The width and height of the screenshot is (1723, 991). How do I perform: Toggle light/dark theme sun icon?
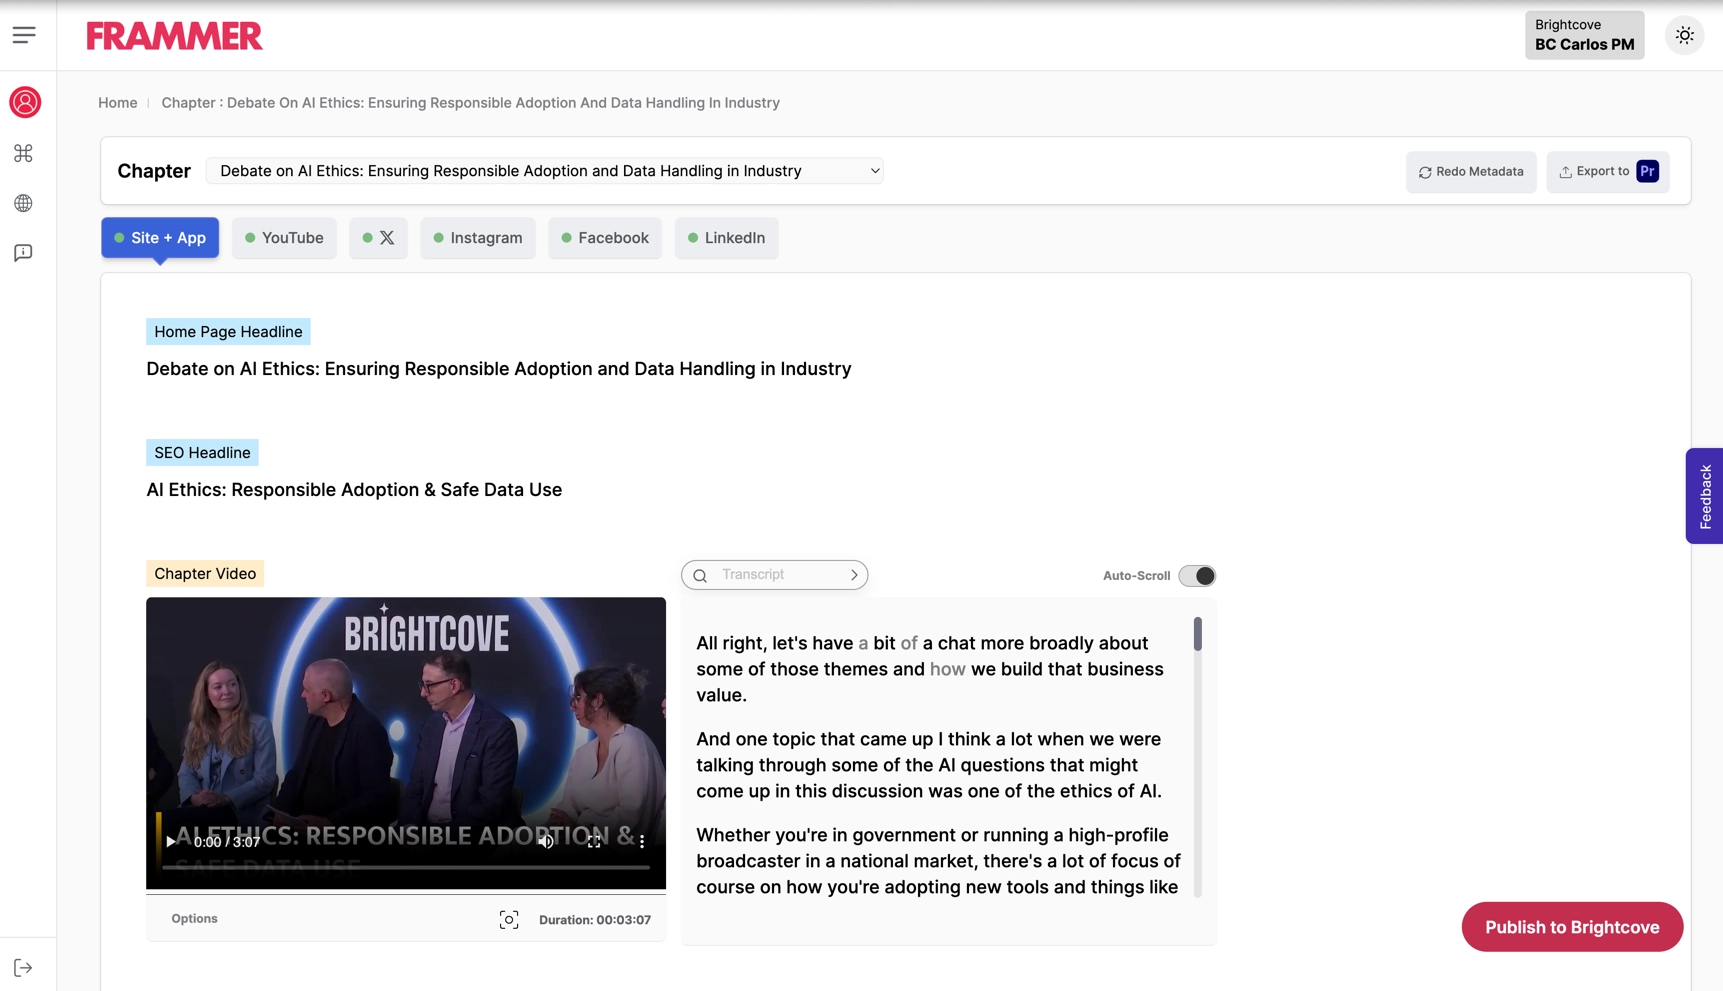(1684, 35)
